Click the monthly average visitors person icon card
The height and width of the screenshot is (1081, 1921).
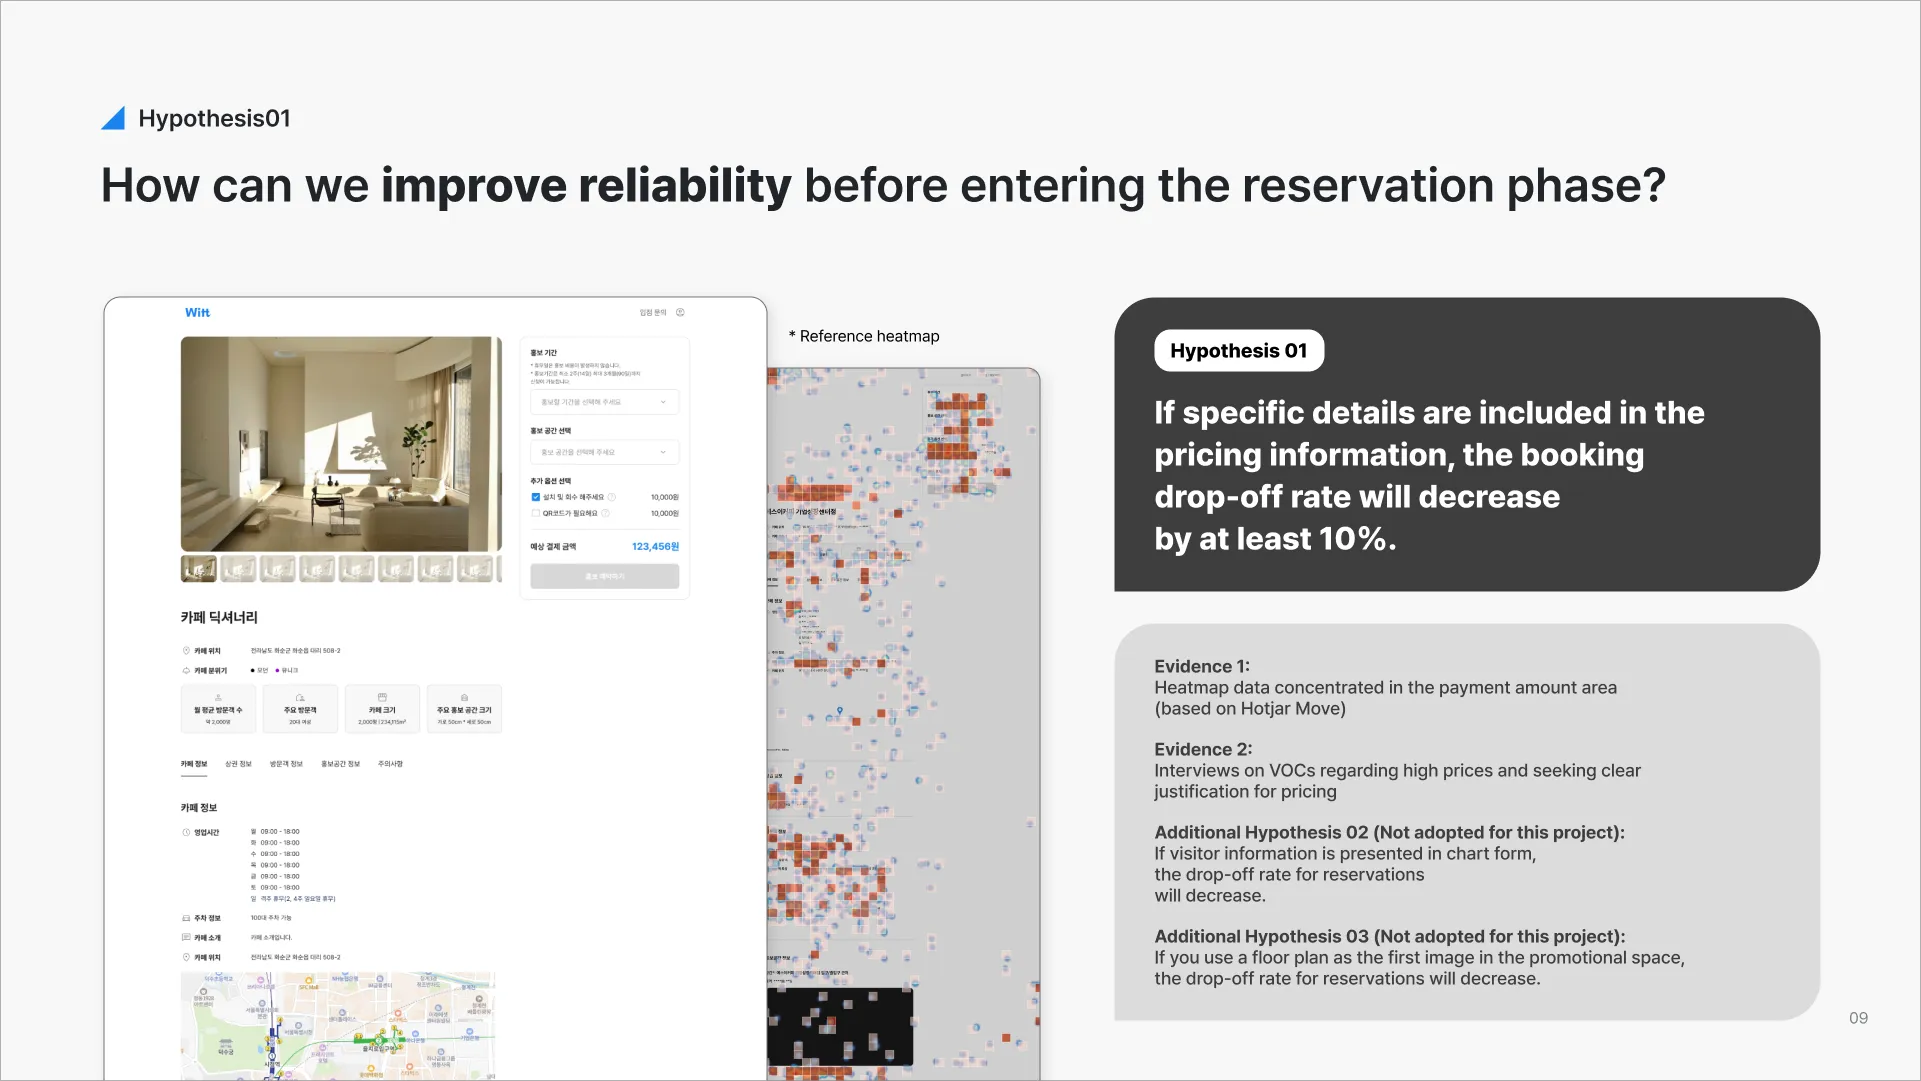tap(218, 708)
